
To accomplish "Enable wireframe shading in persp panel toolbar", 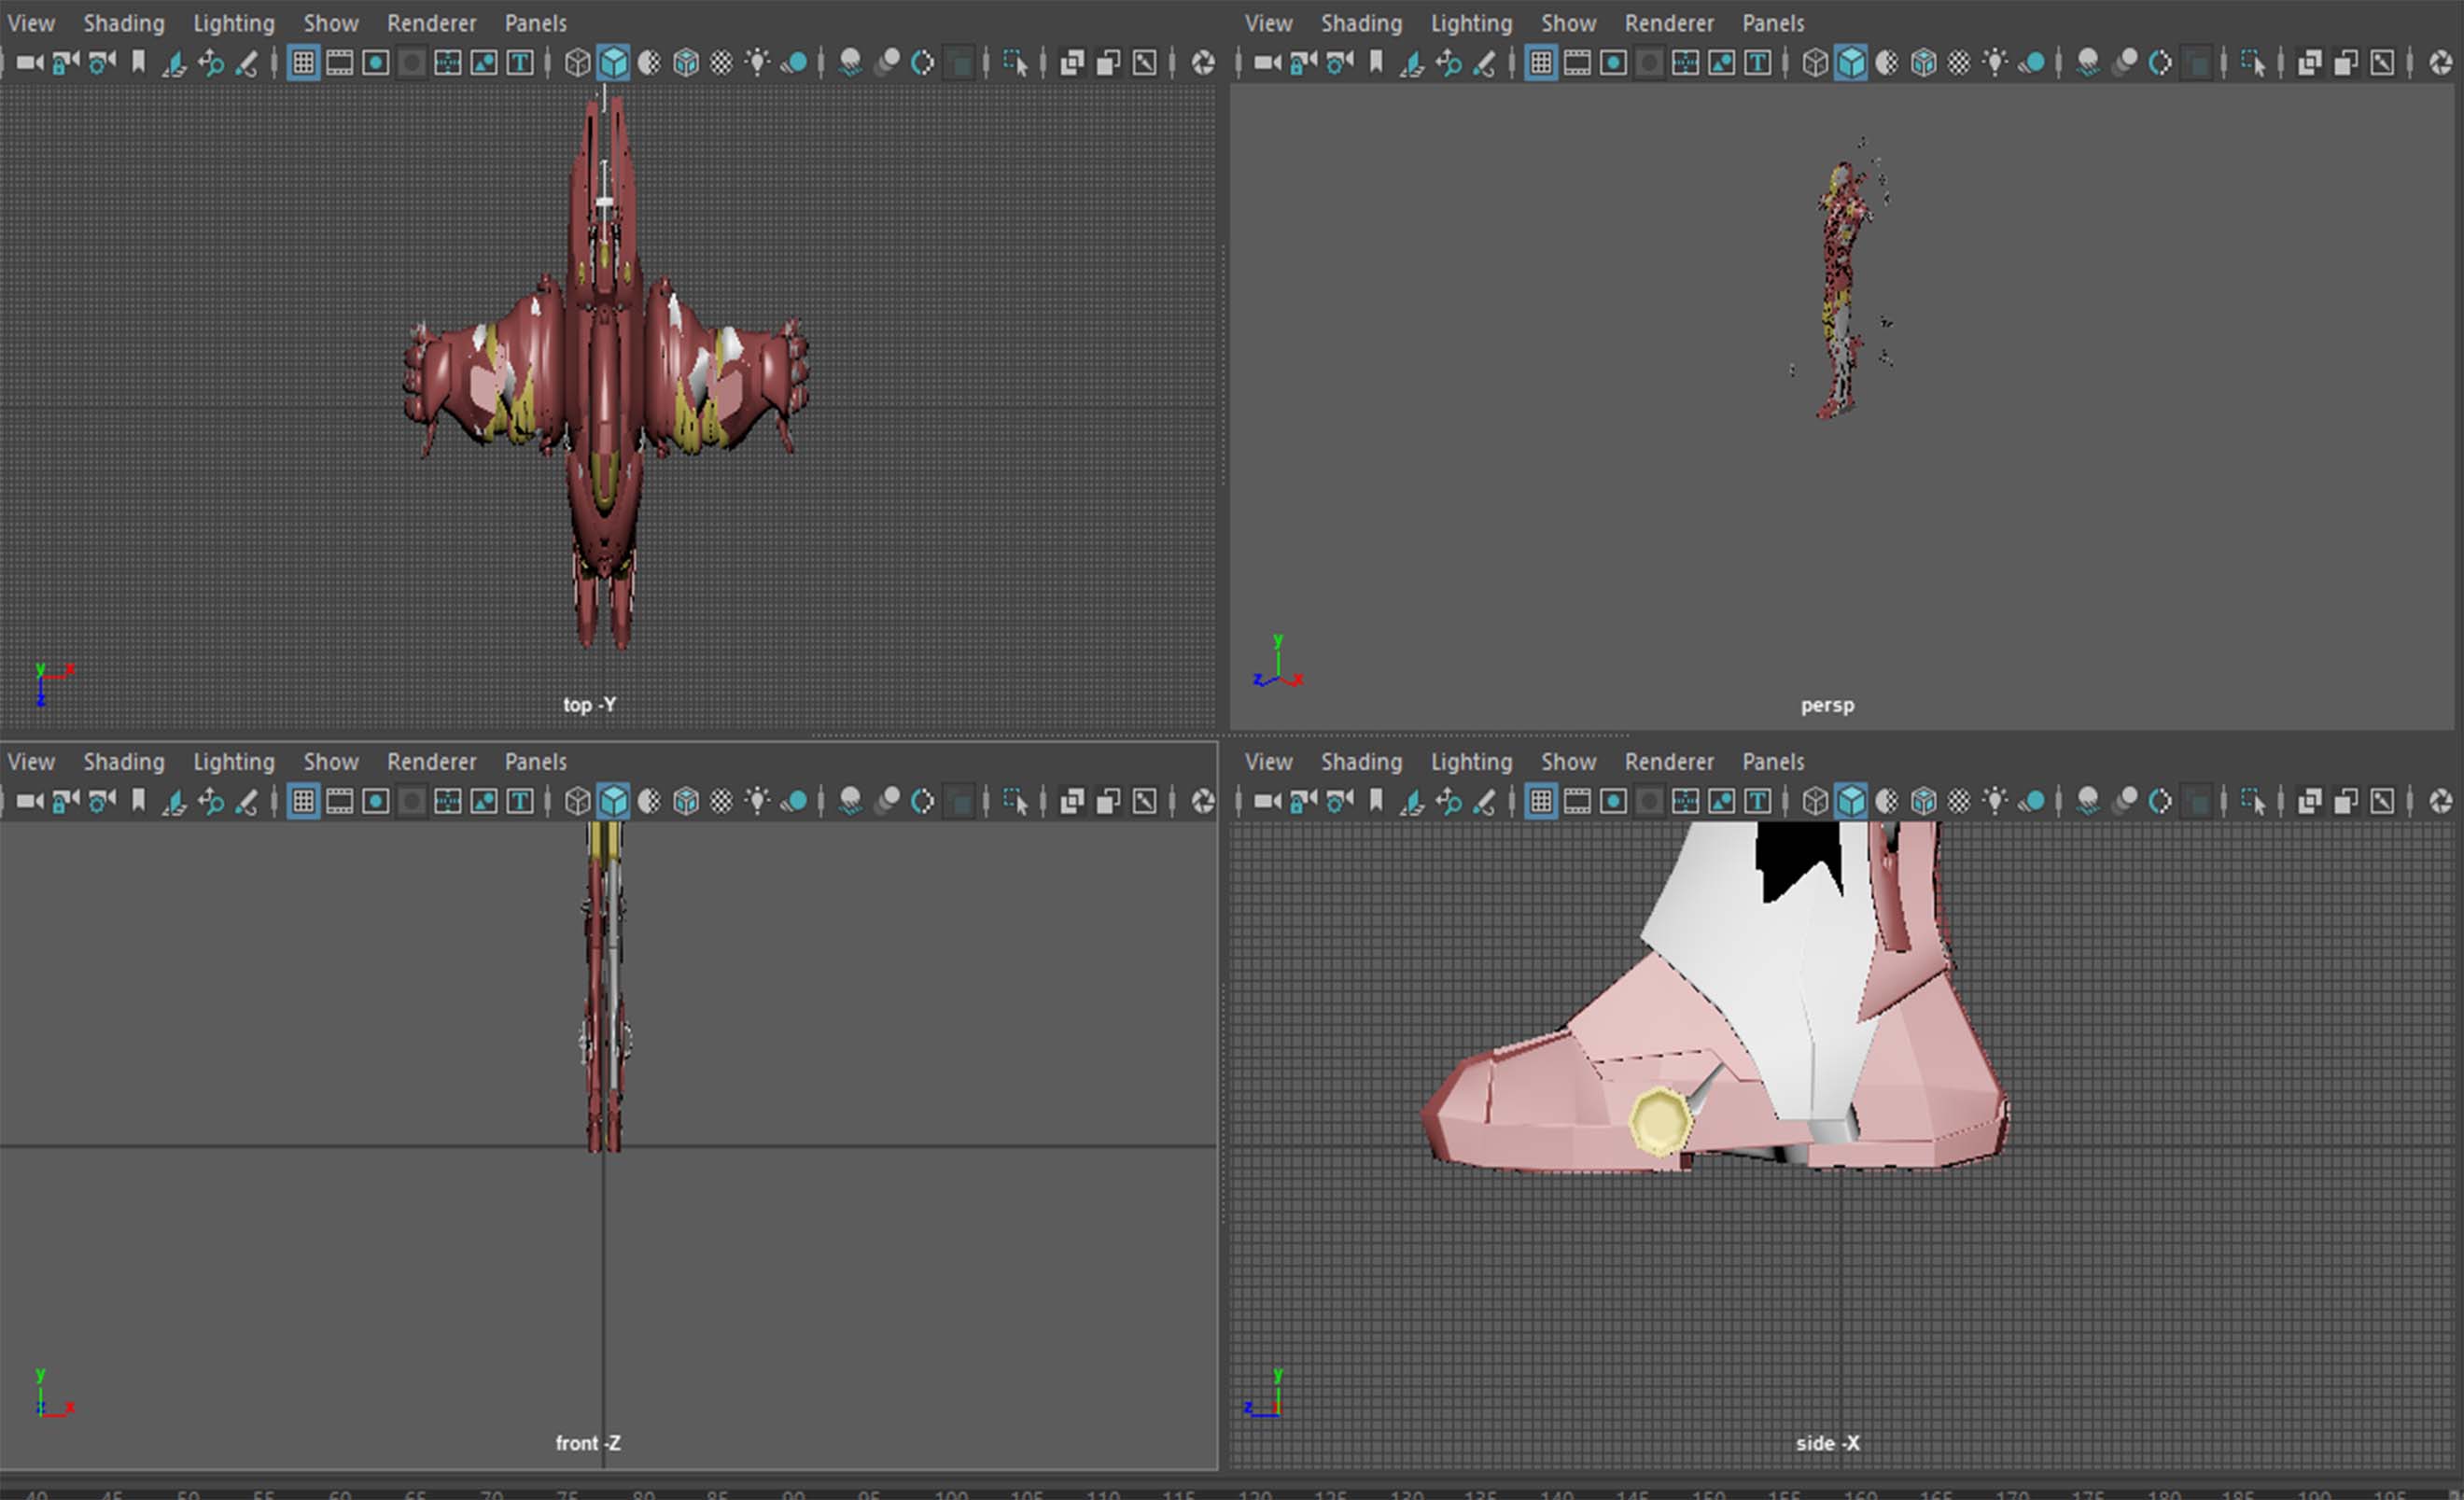I will pos(1814,63).
